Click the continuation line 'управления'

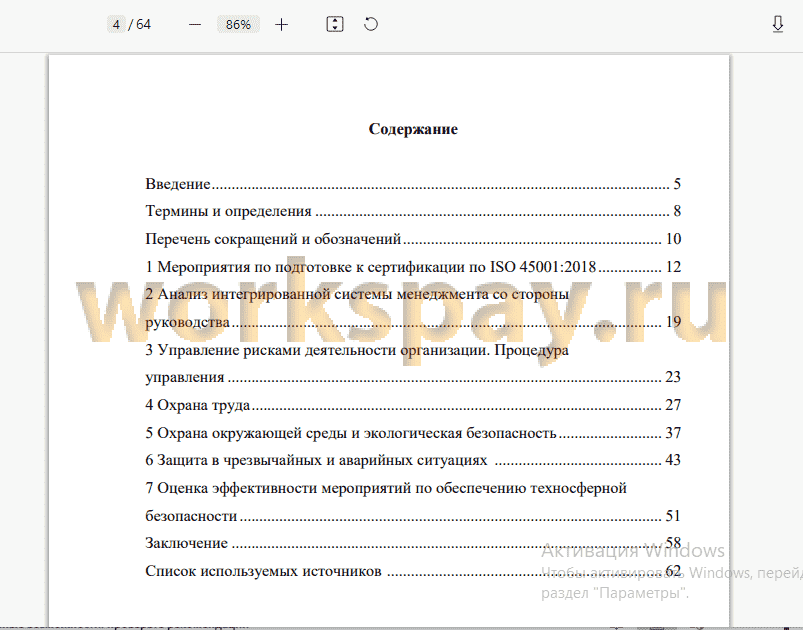click(185, 377)
